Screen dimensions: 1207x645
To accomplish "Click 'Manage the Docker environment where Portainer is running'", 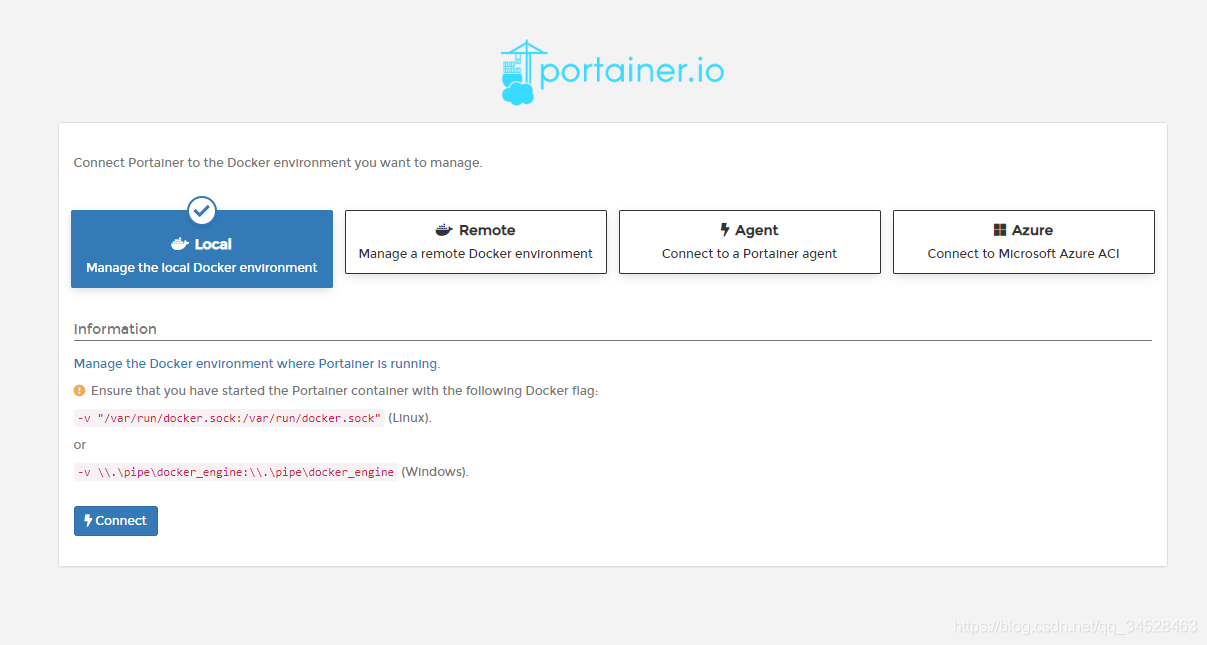I will coord(257,364).
